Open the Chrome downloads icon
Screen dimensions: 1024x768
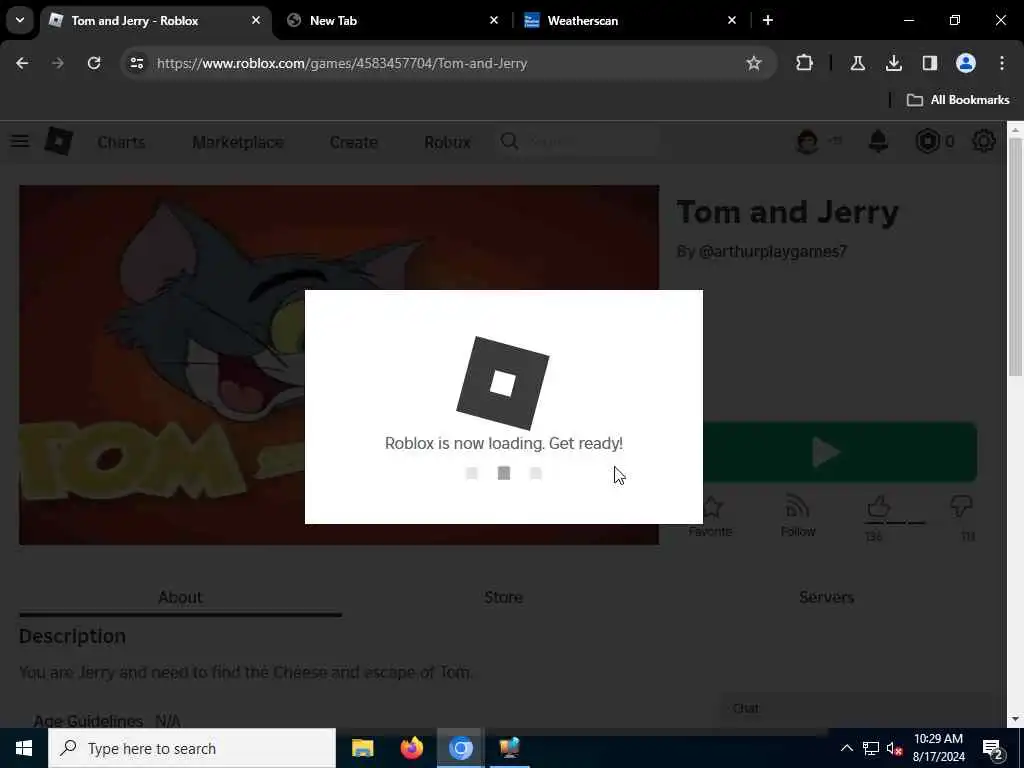point(893,63)
